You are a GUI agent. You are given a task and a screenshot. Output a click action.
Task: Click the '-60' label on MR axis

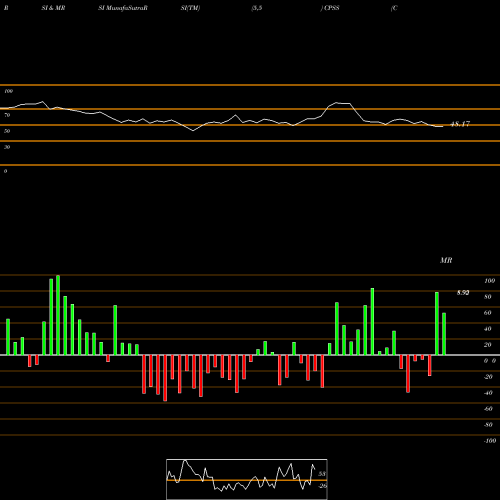coord(488,409)
